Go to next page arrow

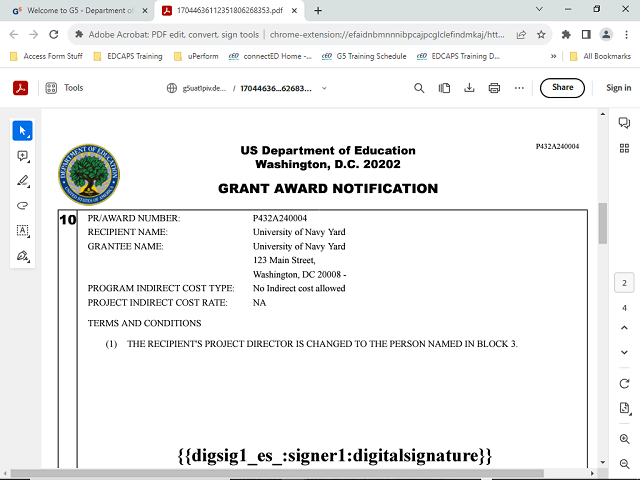[x=624, y=352]
